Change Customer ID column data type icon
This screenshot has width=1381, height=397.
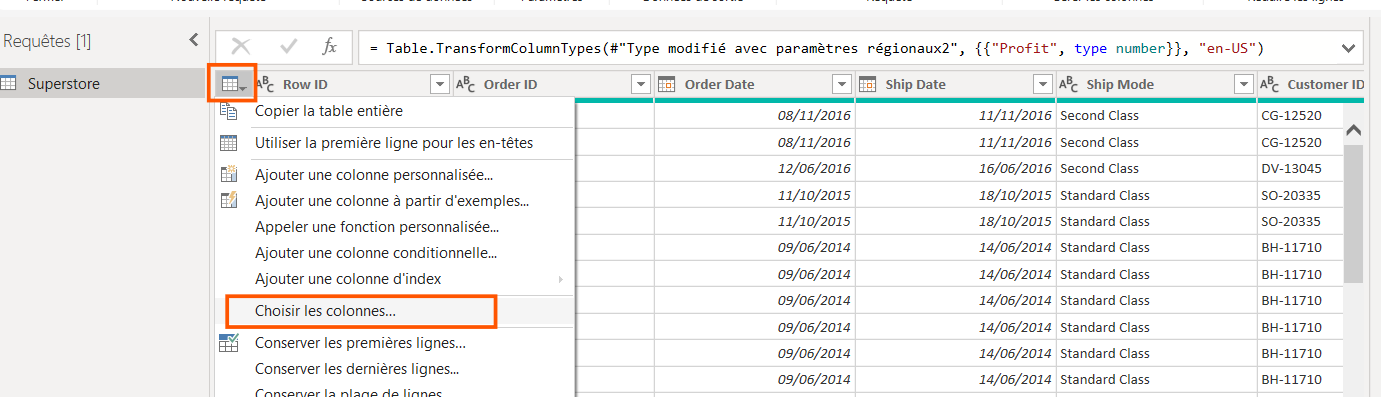point(1269,85)
